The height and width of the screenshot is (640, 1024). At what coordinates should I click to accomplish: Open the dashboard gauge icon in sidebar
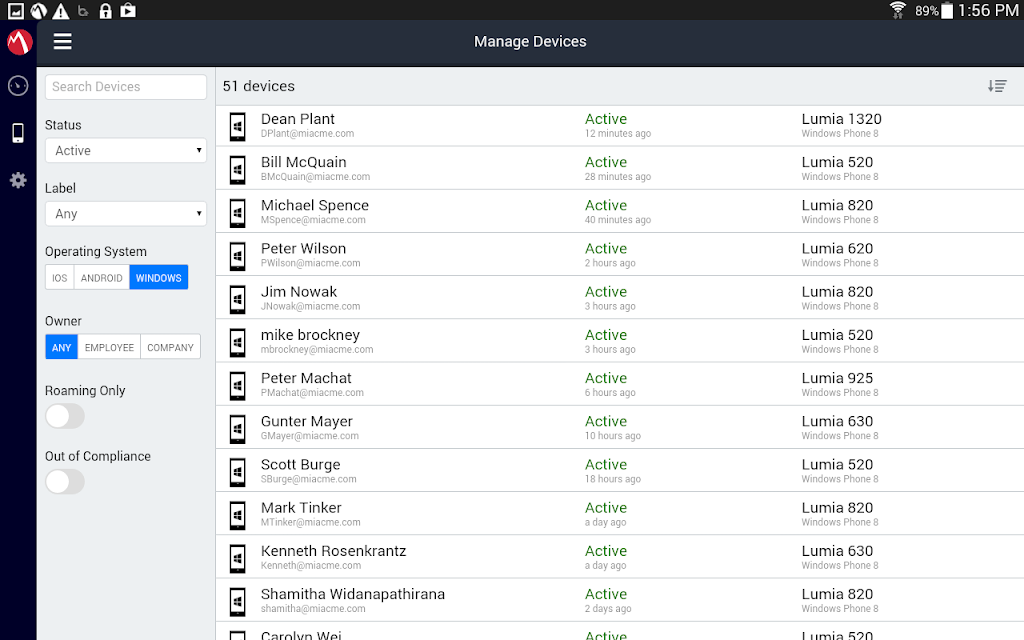coord(18,86)
